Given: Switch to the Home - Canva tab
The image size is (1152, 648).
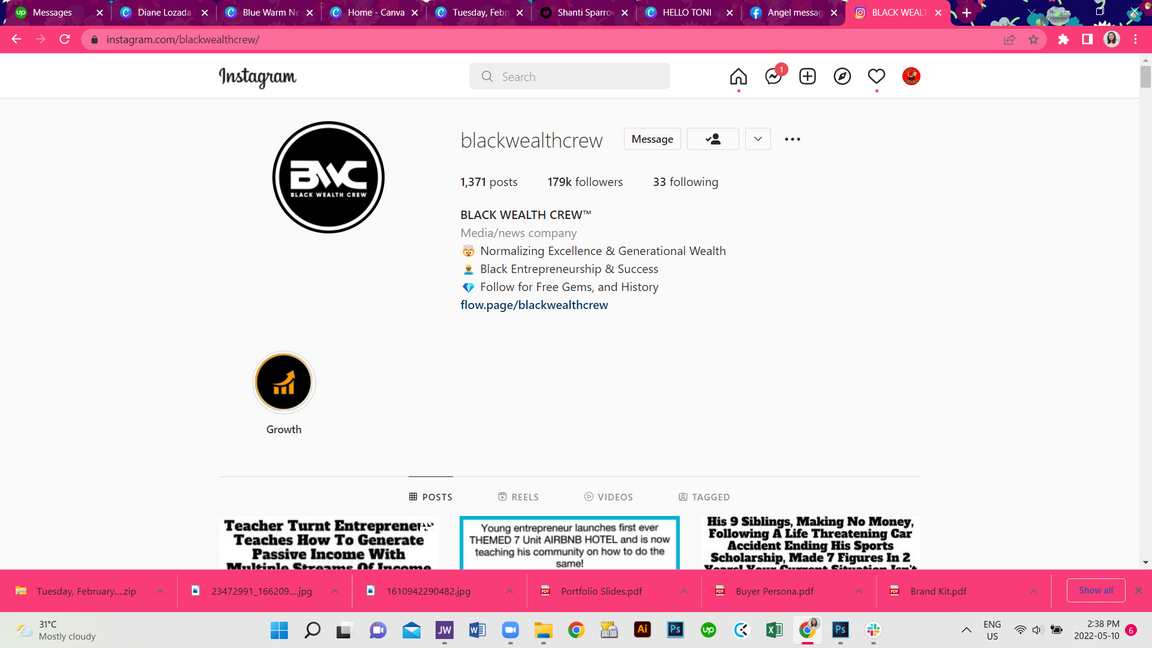Looking at the screenshot, I should 375,12.
